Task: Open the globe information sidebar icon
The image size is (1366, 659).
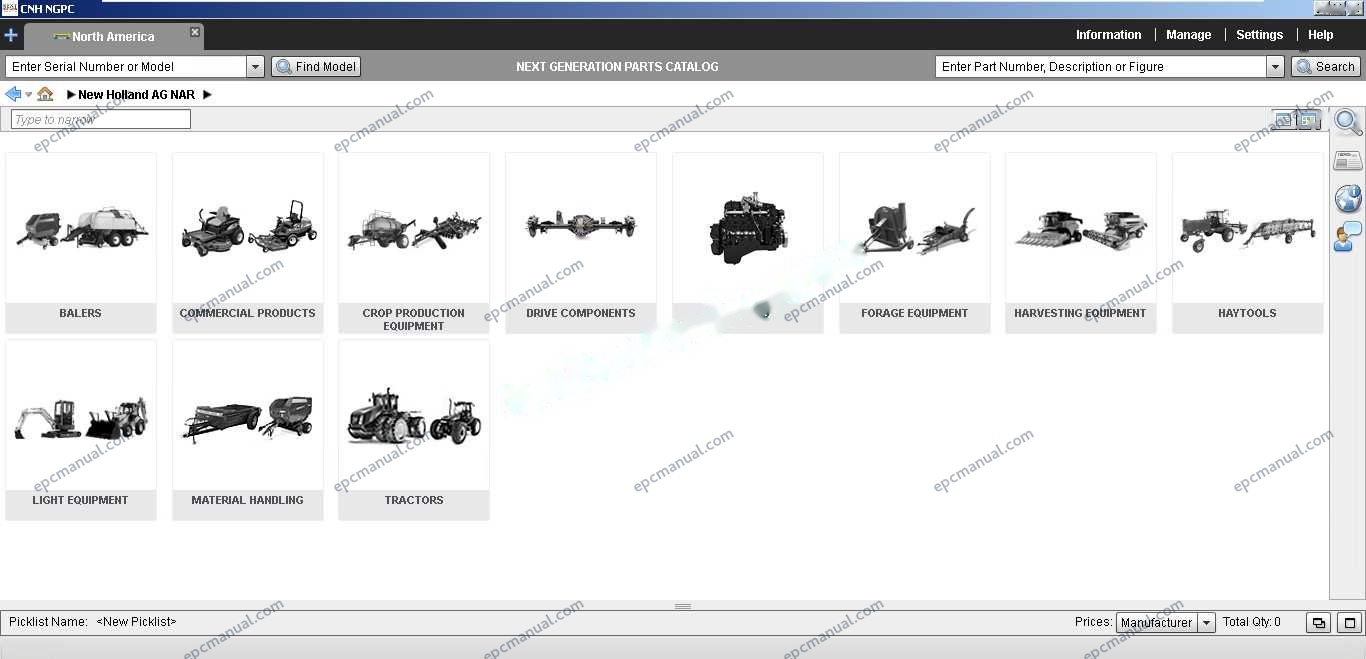Action: [1348, 198]
